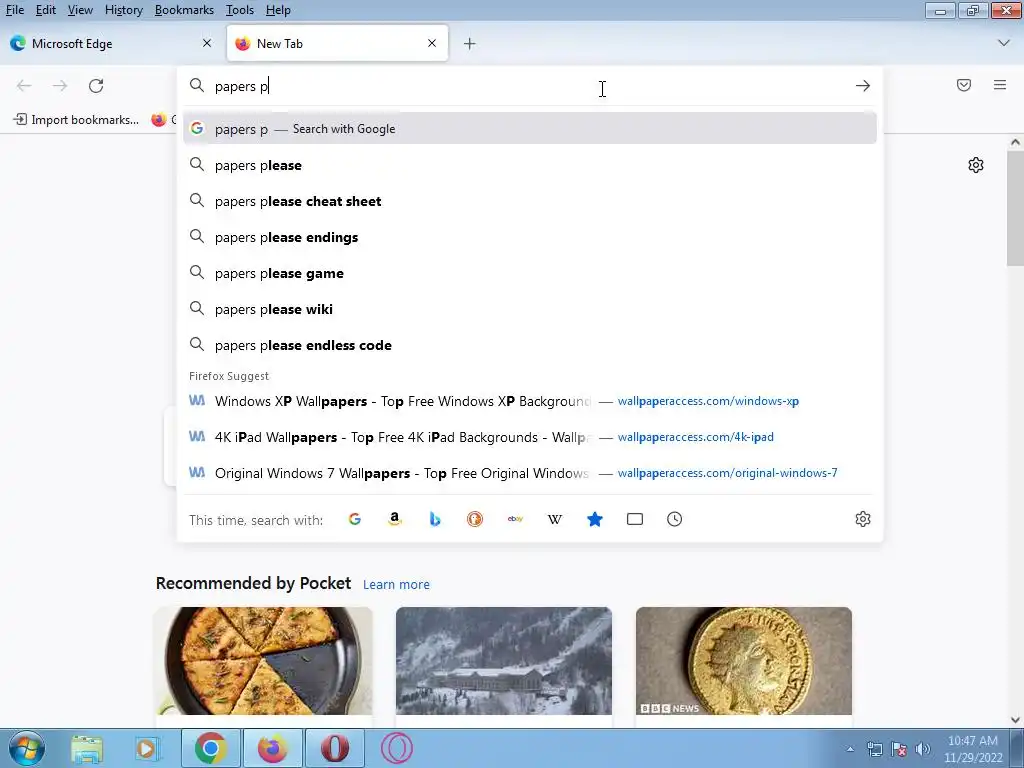This screenshot has height=768, width=1024.
Task: Open the network tray icon
Action: tap(874, 749)
